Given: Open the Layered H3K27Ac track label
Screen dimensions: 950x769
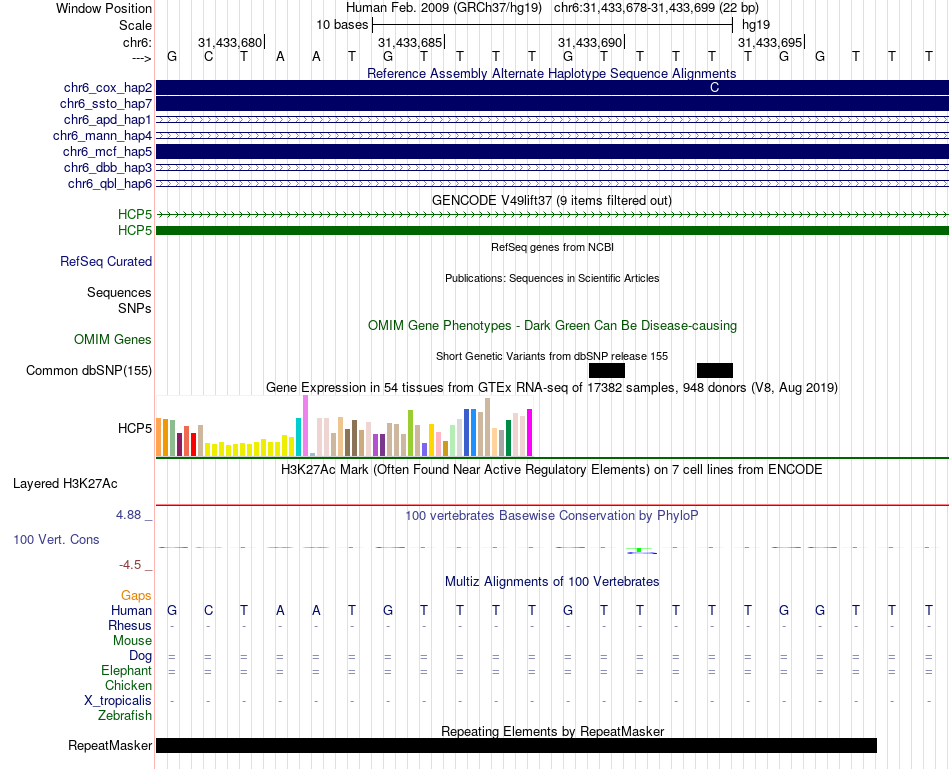Looking at the screenshot, I should pyautogui.click(x=65, y=484).
